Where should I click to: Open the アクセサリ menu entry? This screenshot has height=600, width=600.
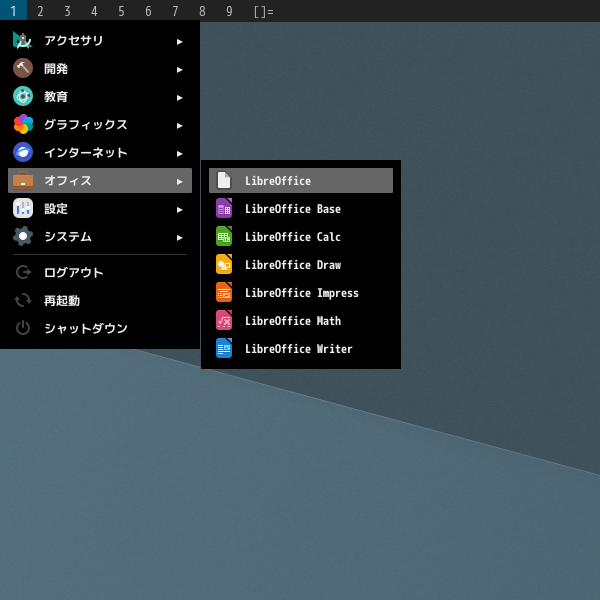100,41
